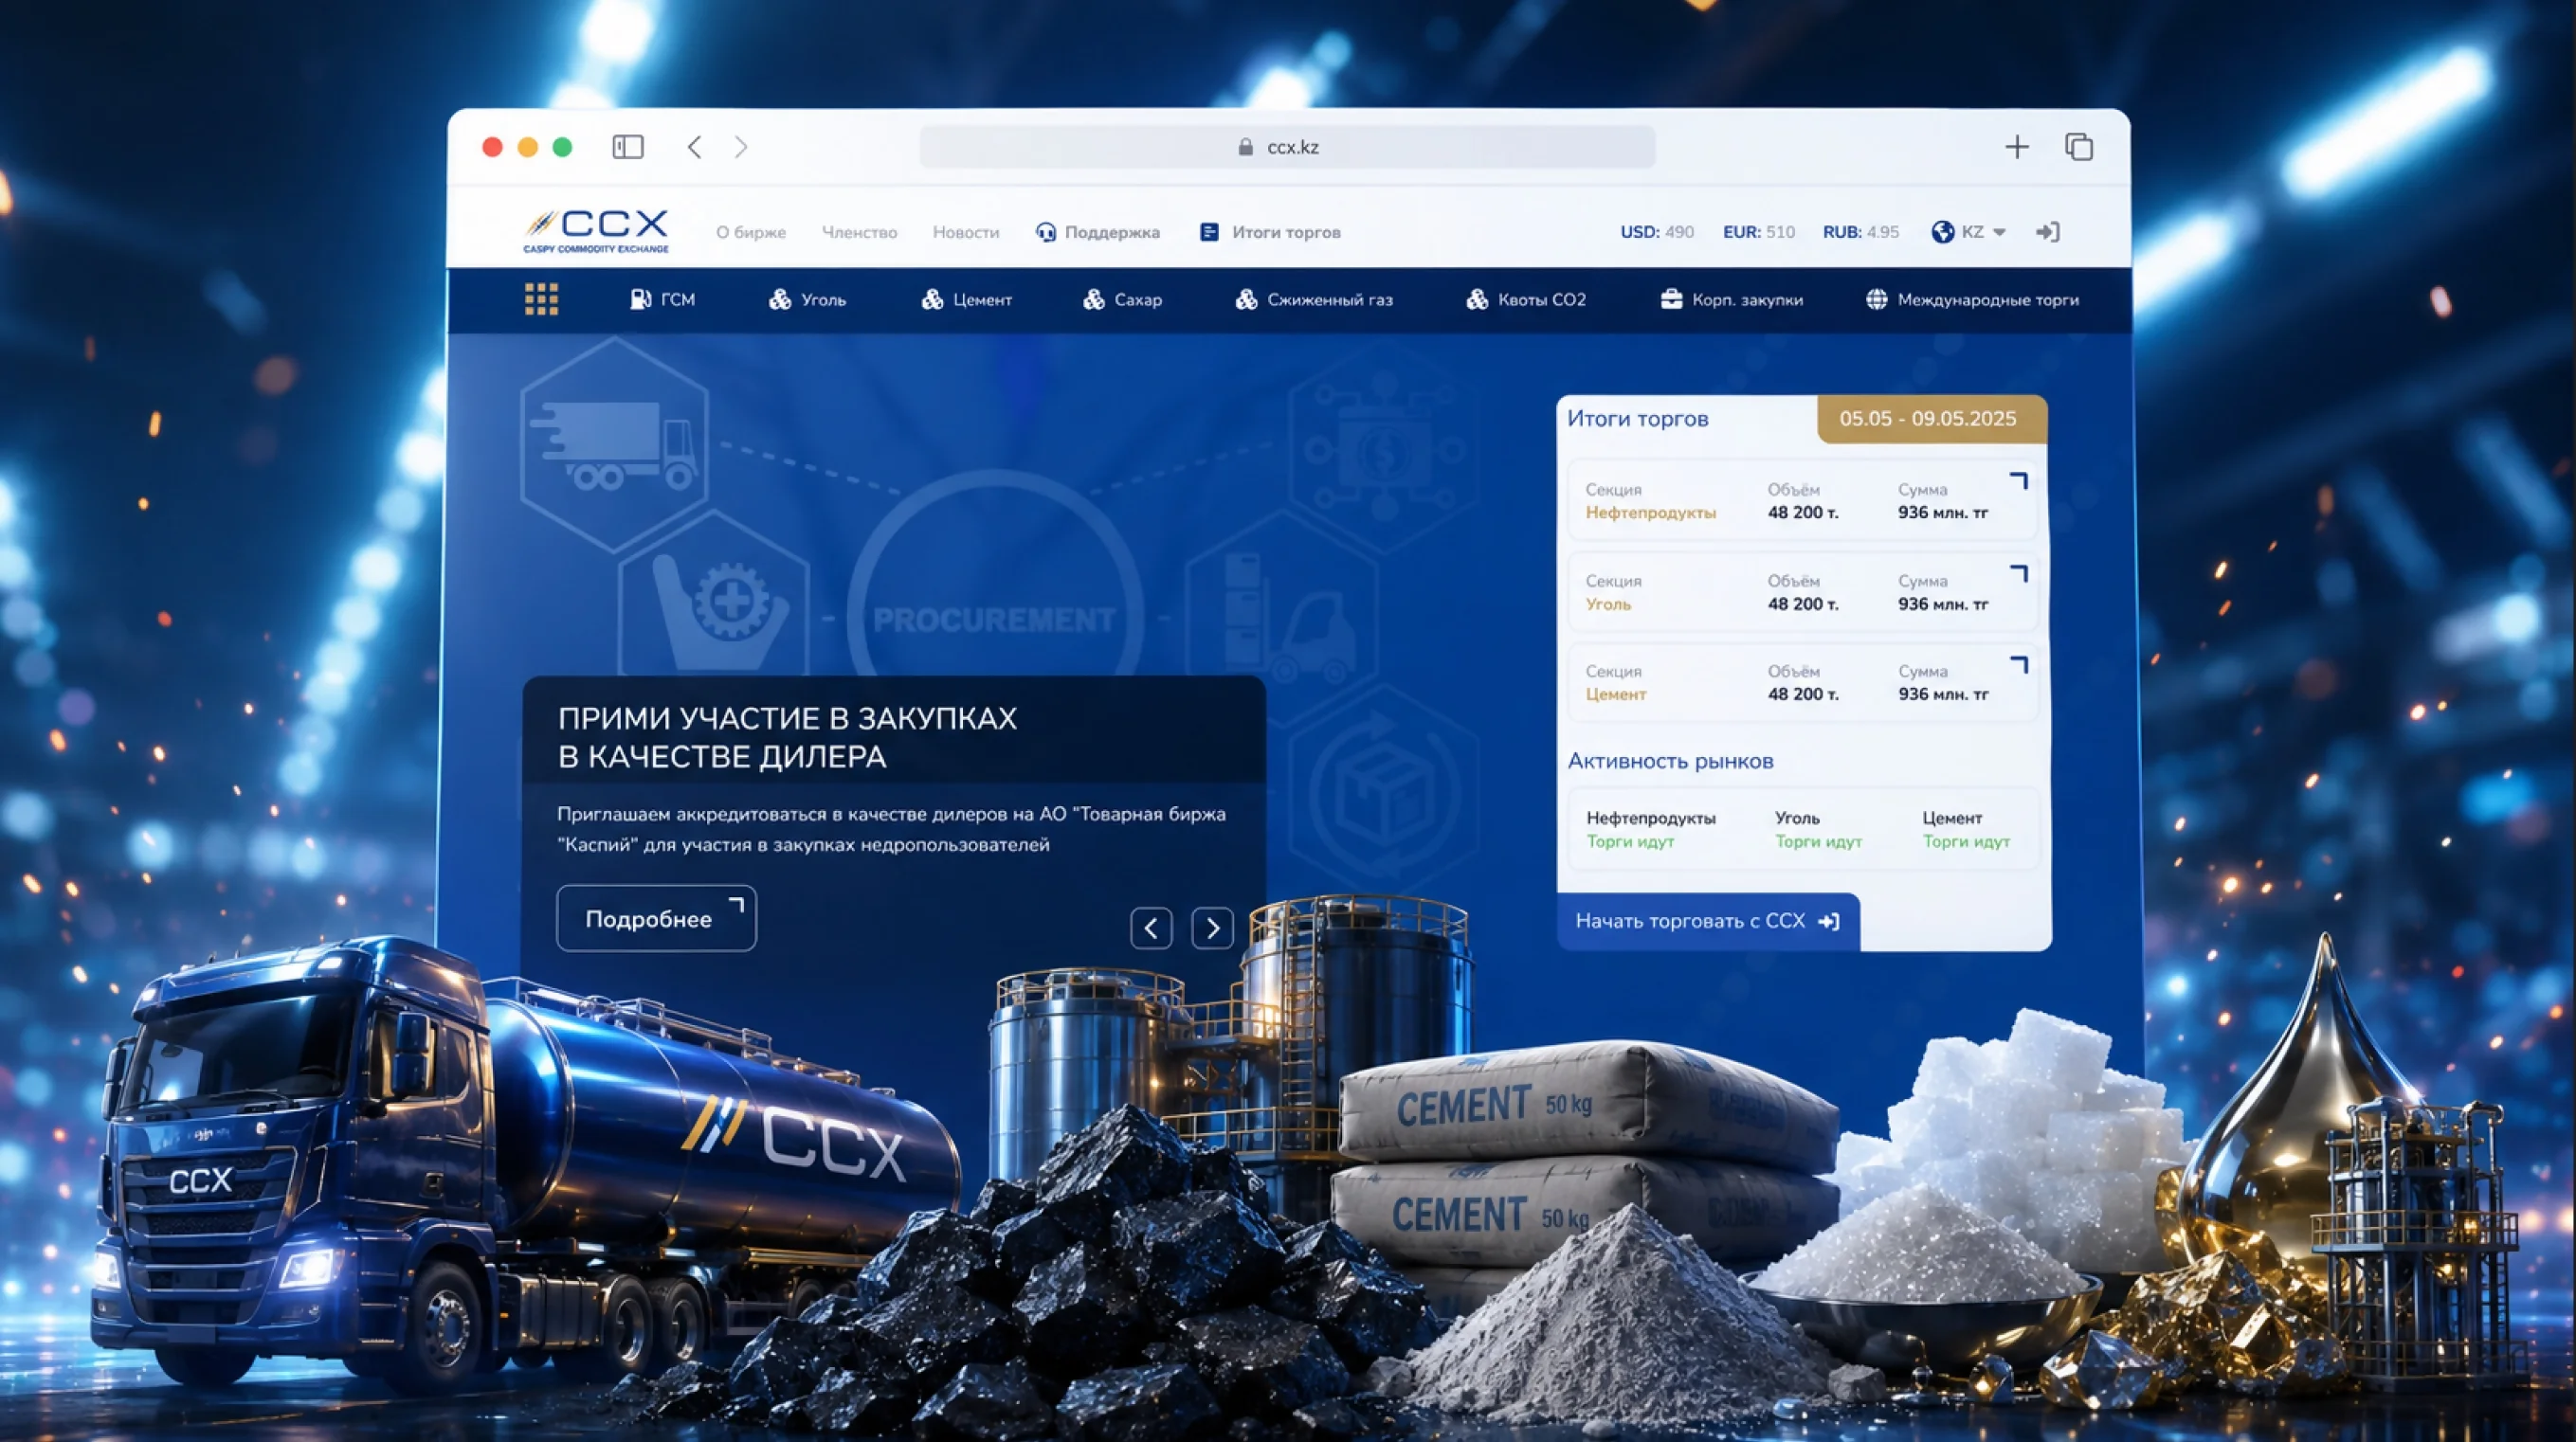2576x1442 pixels.
Task: Click Начать торговать с ССХ button
Action: 1708,921
